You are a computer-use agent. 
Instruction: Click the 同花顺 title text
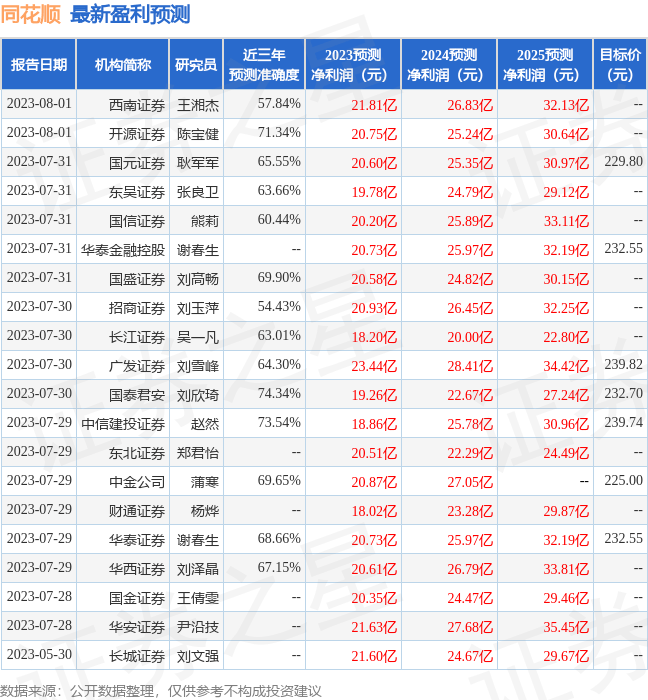[x=31, y=14]
